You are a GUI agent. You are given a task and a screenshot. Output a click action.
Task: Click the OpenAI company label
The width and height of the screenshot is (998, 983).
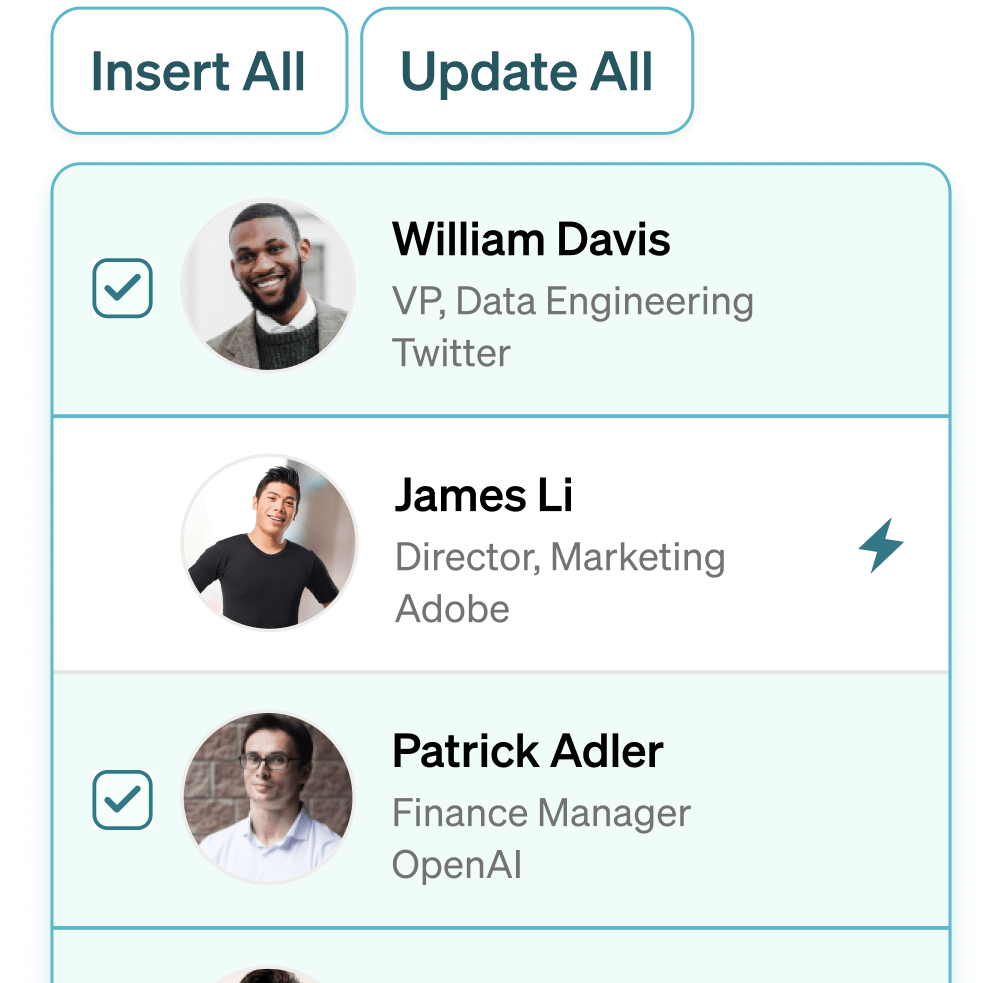457,865
